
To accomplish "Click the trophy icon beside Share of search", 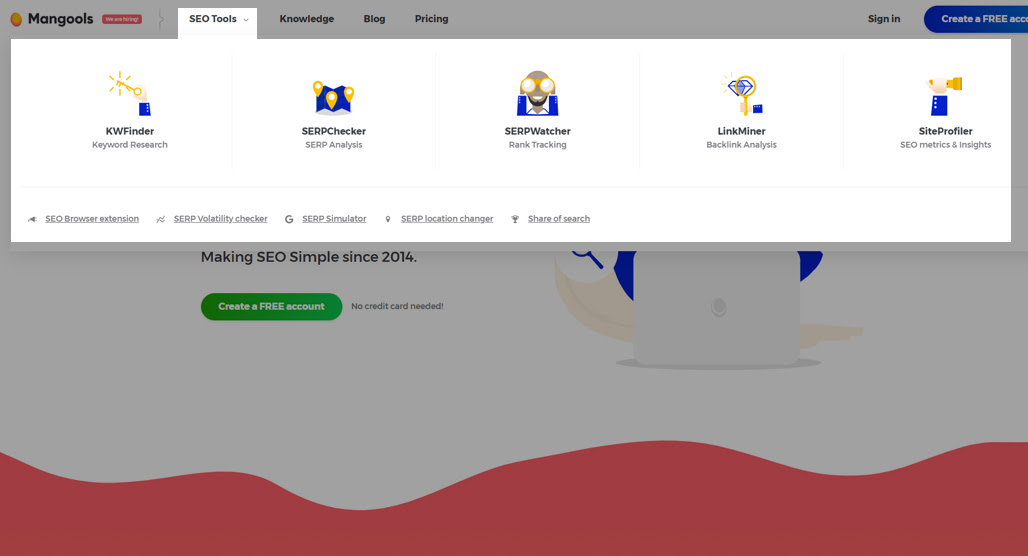I will (515, 219).
